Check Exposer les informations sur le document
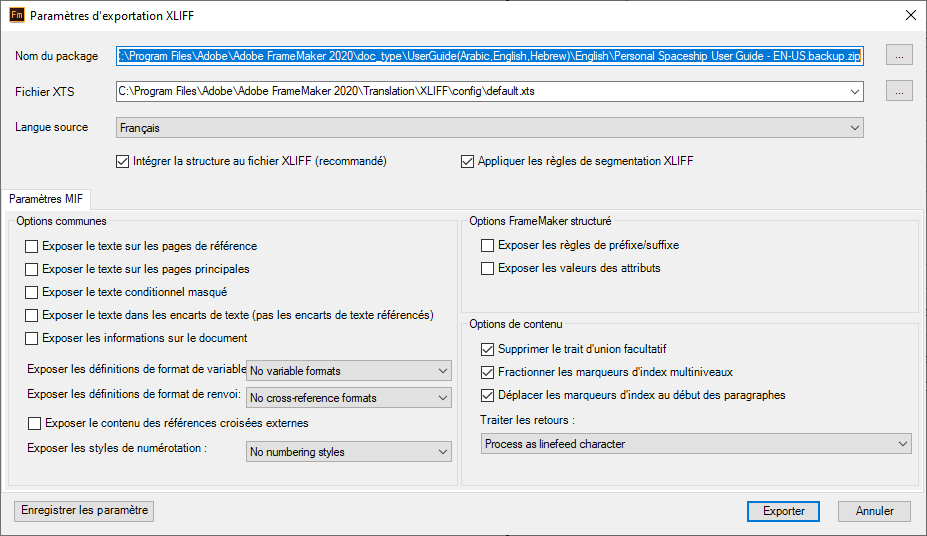 pyautogui.click(x=32, y=338)
